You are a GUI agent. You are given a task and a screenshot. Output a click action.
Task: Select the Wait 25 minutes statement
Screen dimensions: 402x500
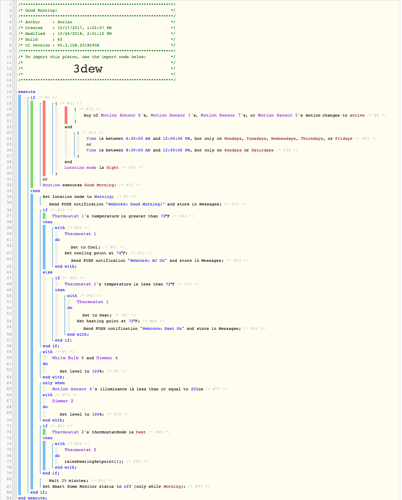pyautogui.click(x=69, y=480)
